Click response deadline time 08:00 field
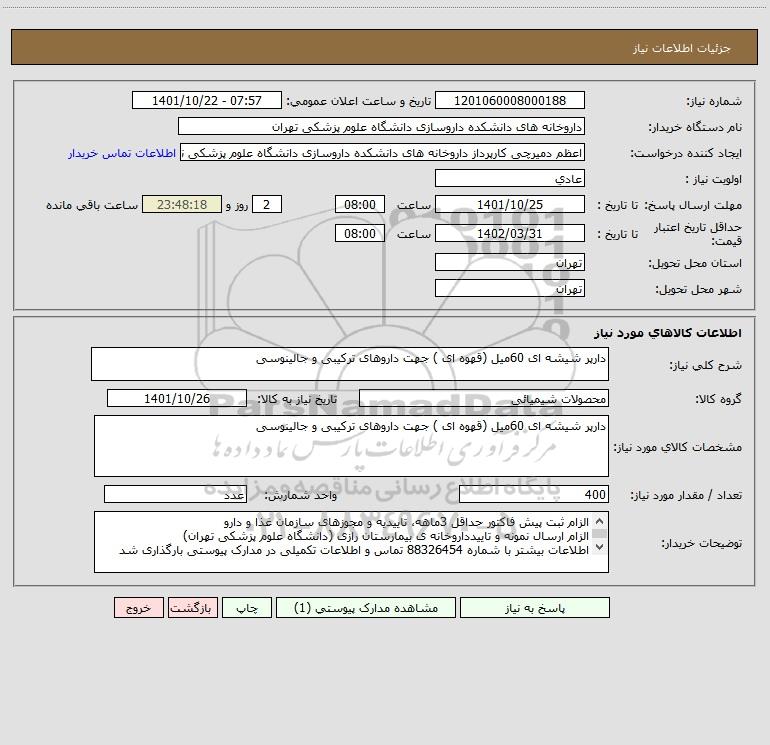 tap(359, 204)
